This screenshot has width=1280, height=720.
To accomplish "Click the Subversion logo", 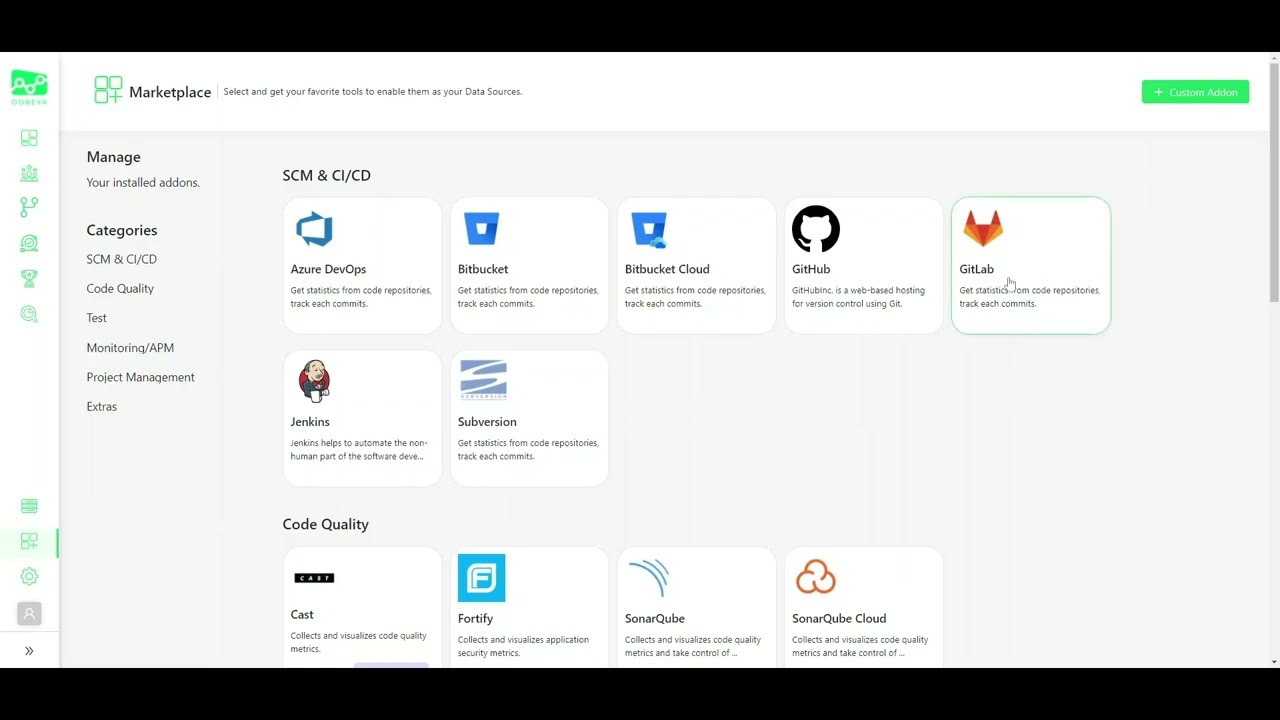I will tap(483, 381).
